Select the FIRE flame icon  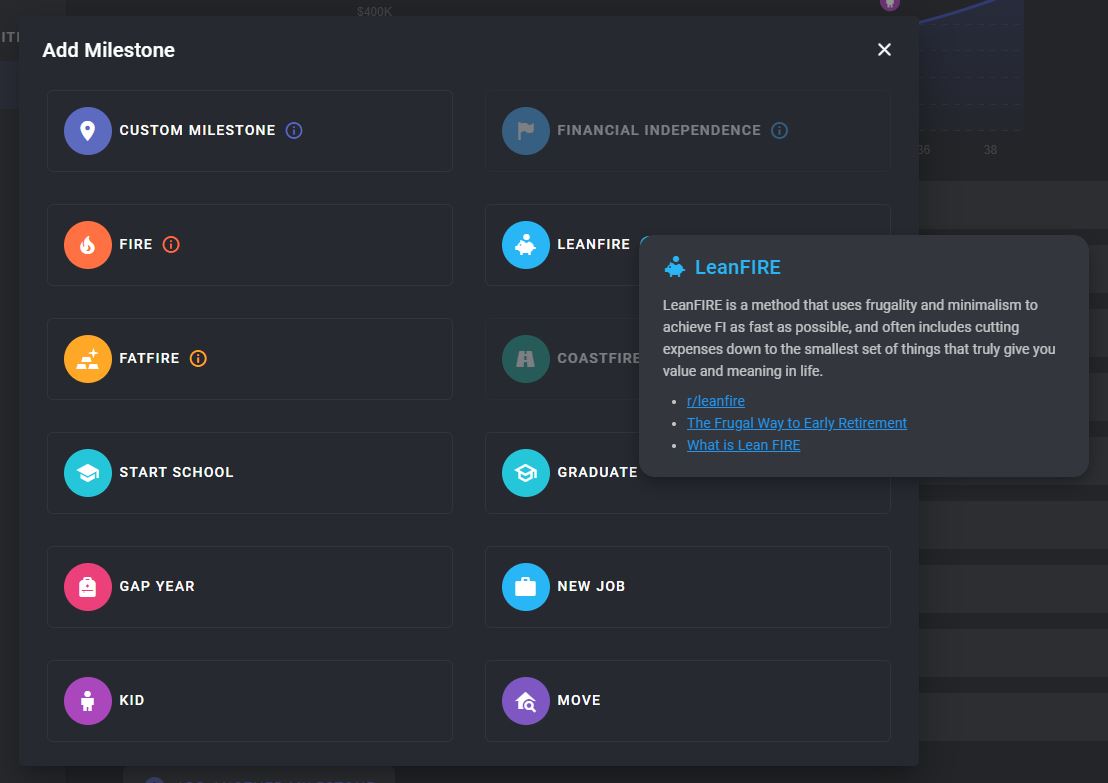(88, 245)
